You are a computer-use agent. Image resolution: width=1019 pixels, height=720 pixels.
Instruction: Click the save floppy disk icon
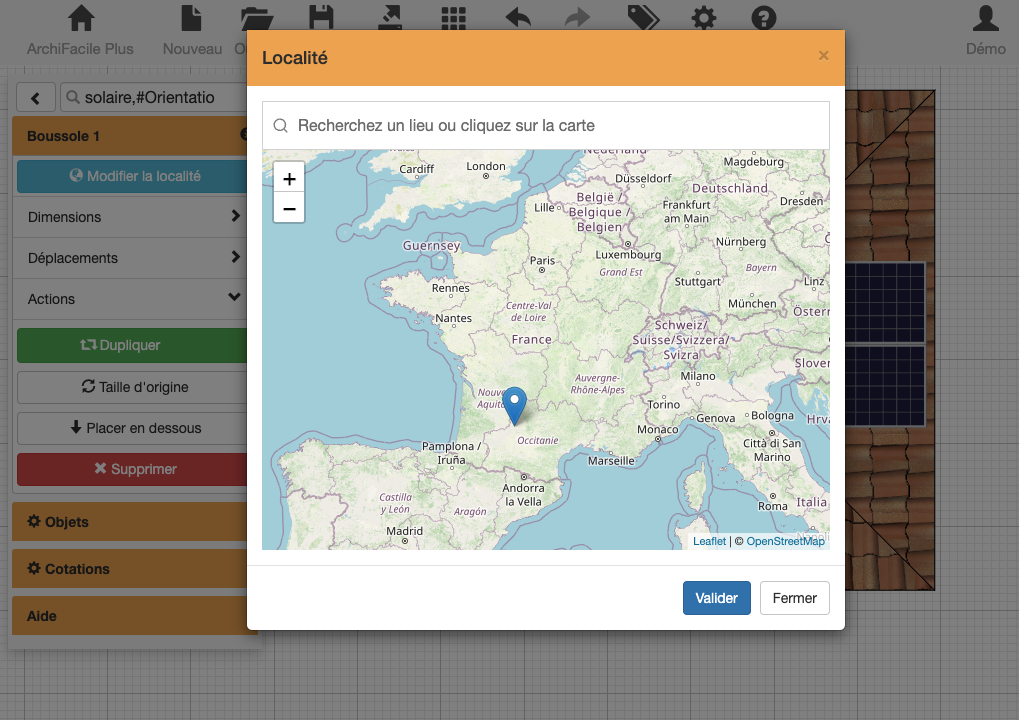pyautogui.click(x=321, y=19)
